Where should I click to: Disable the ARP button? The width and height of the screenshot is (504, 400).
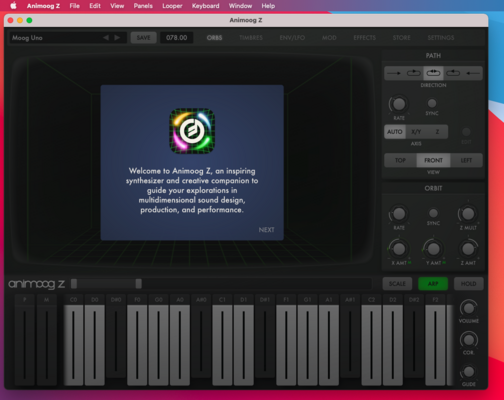(433, 284)
